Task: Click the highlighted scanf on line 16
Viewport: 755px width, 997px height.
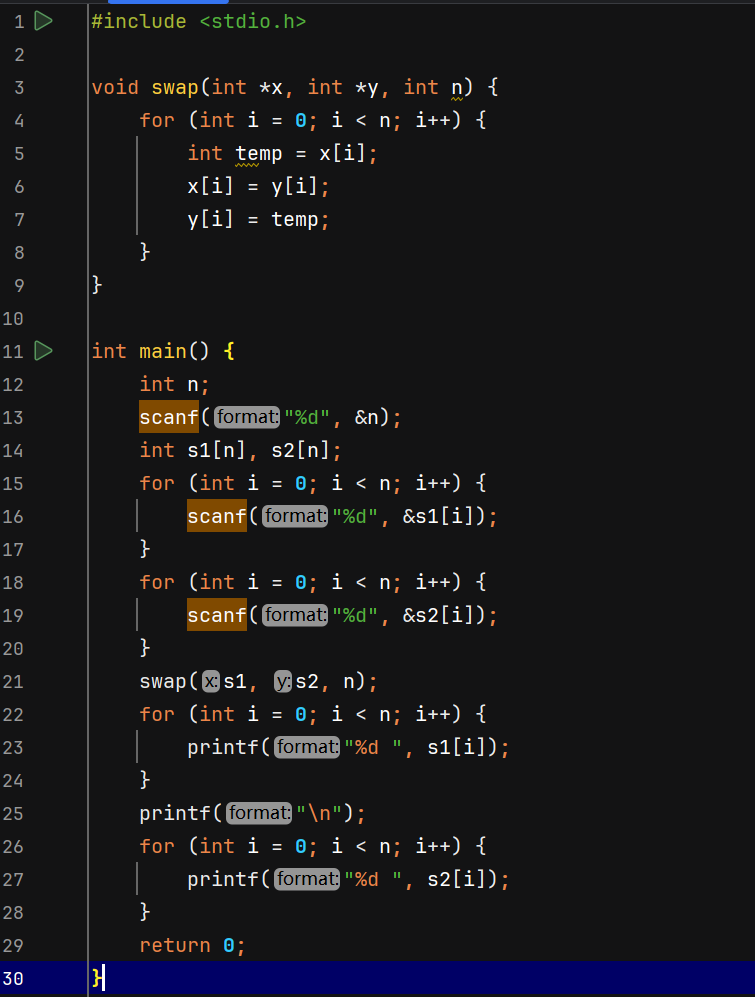Action: click(x=217, y=516)
